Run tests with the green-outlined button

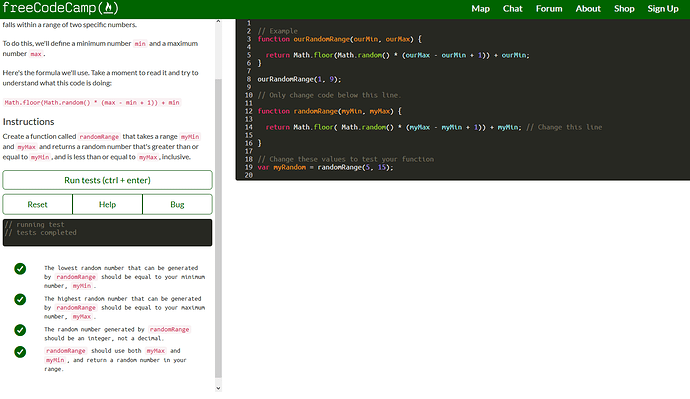tap(107, 180)
